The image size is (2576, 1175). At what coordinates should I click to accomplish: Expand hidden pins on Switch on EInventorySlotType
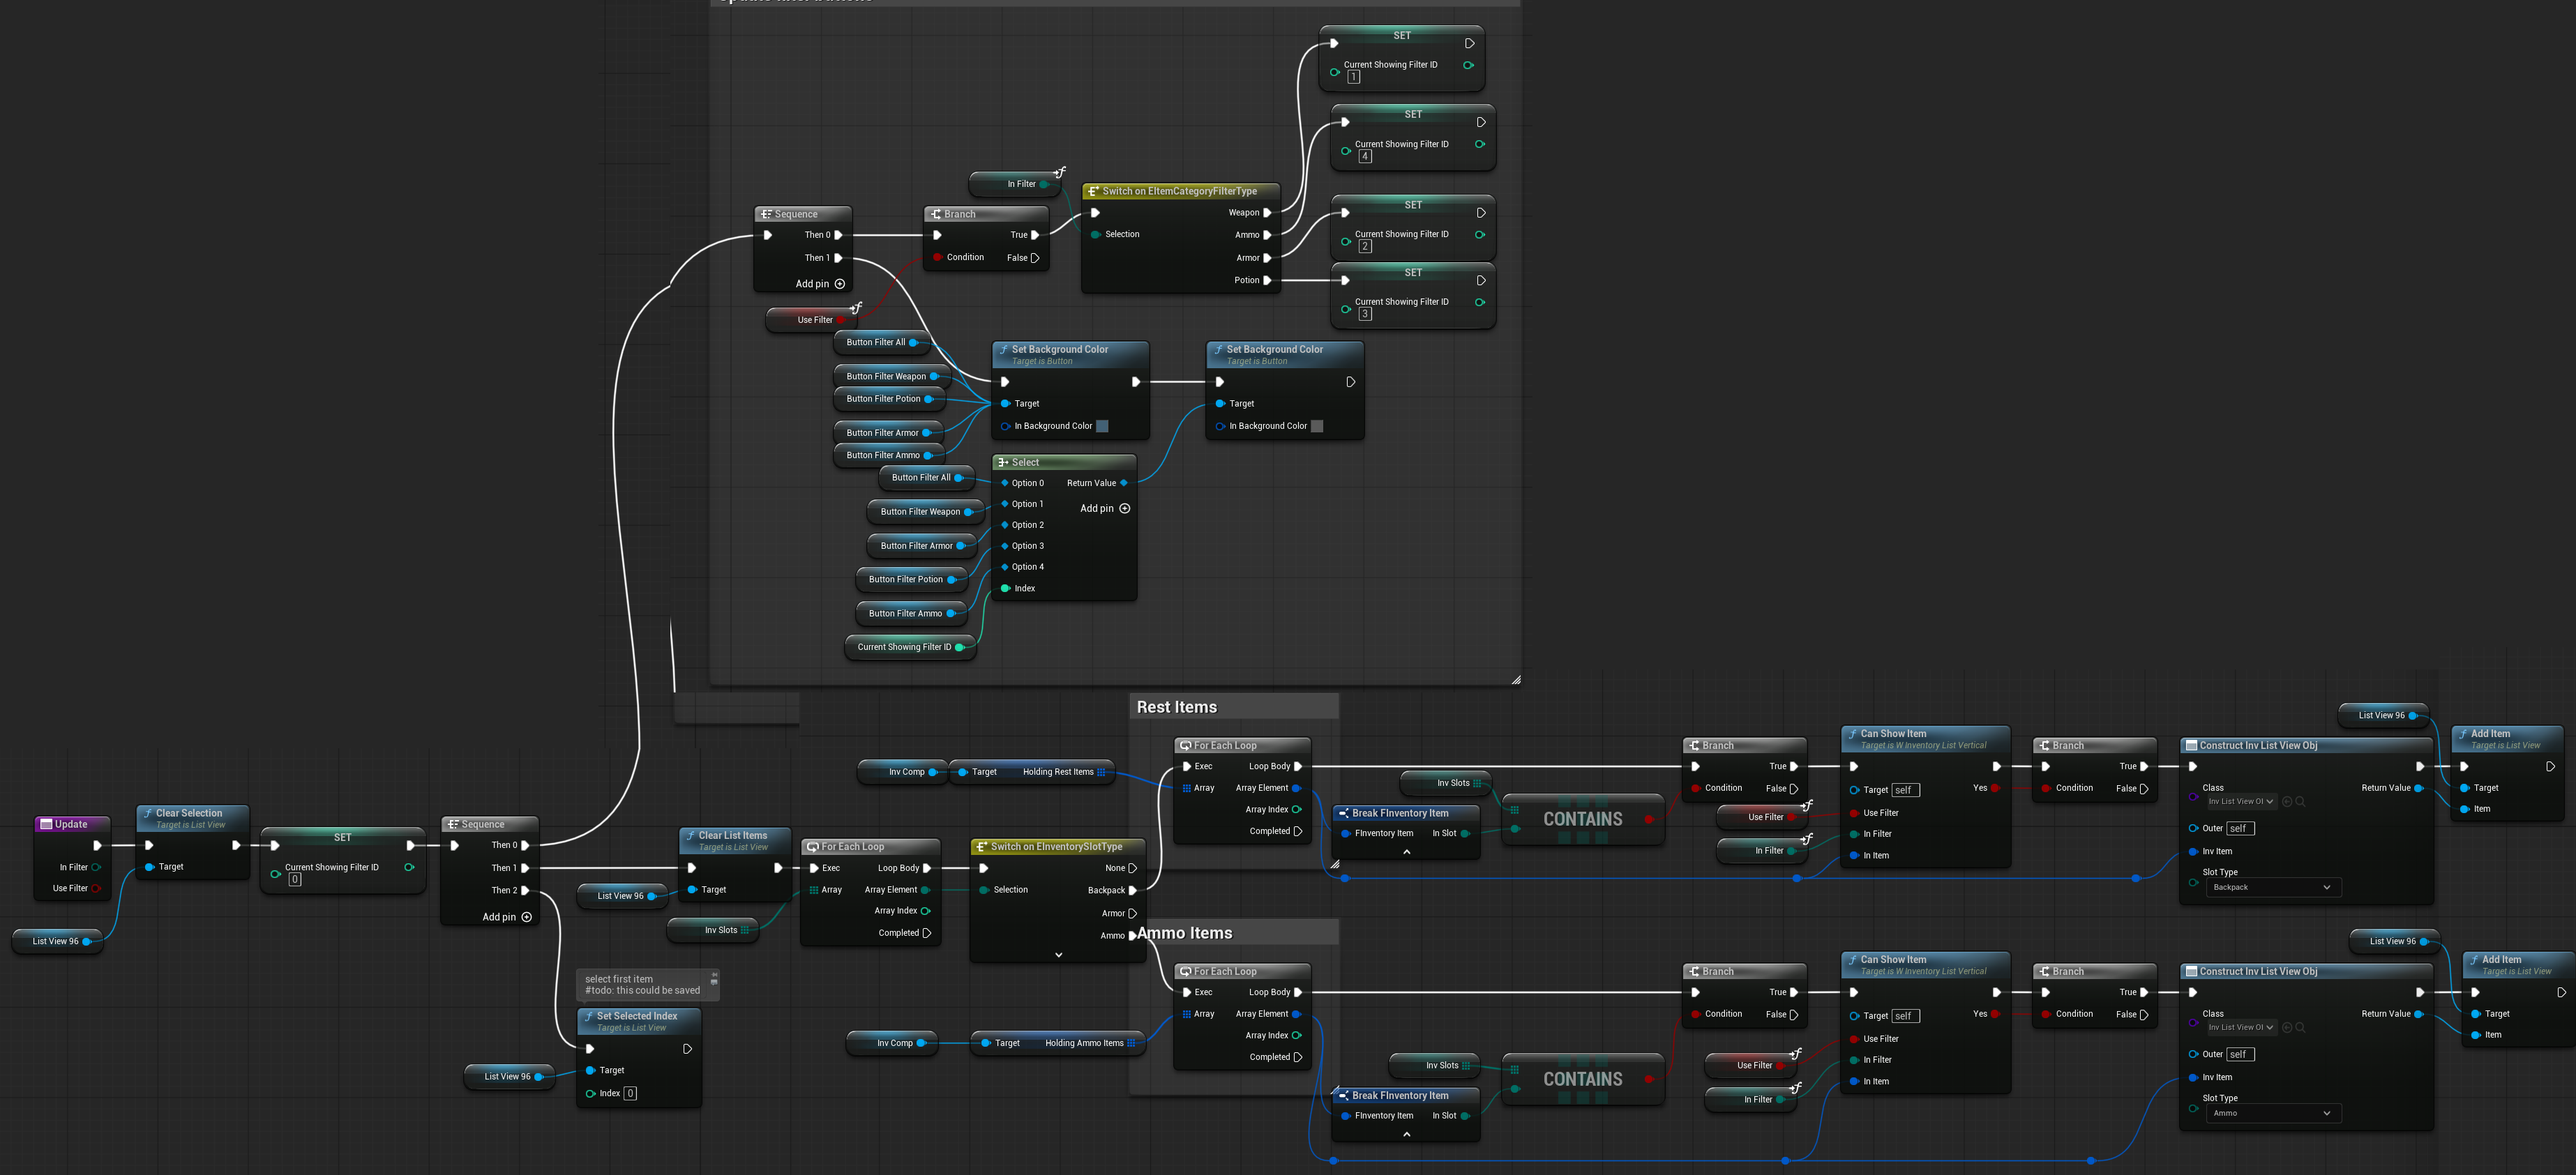[x=1058, y=955]
